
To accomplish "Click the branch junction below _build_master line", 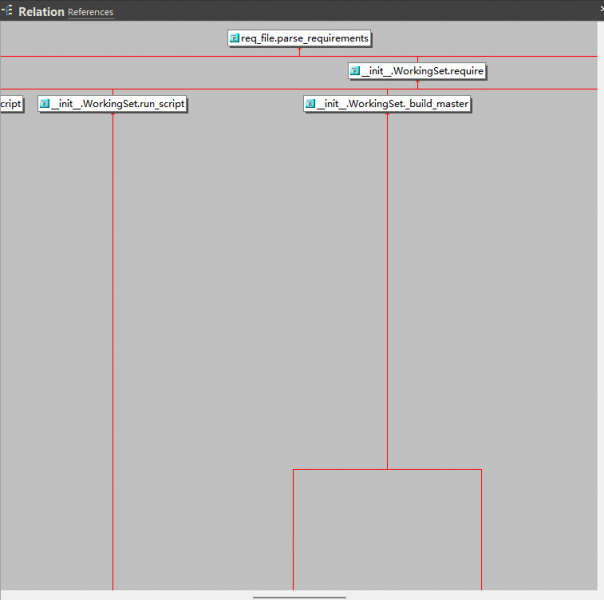I will click(387, 469).
